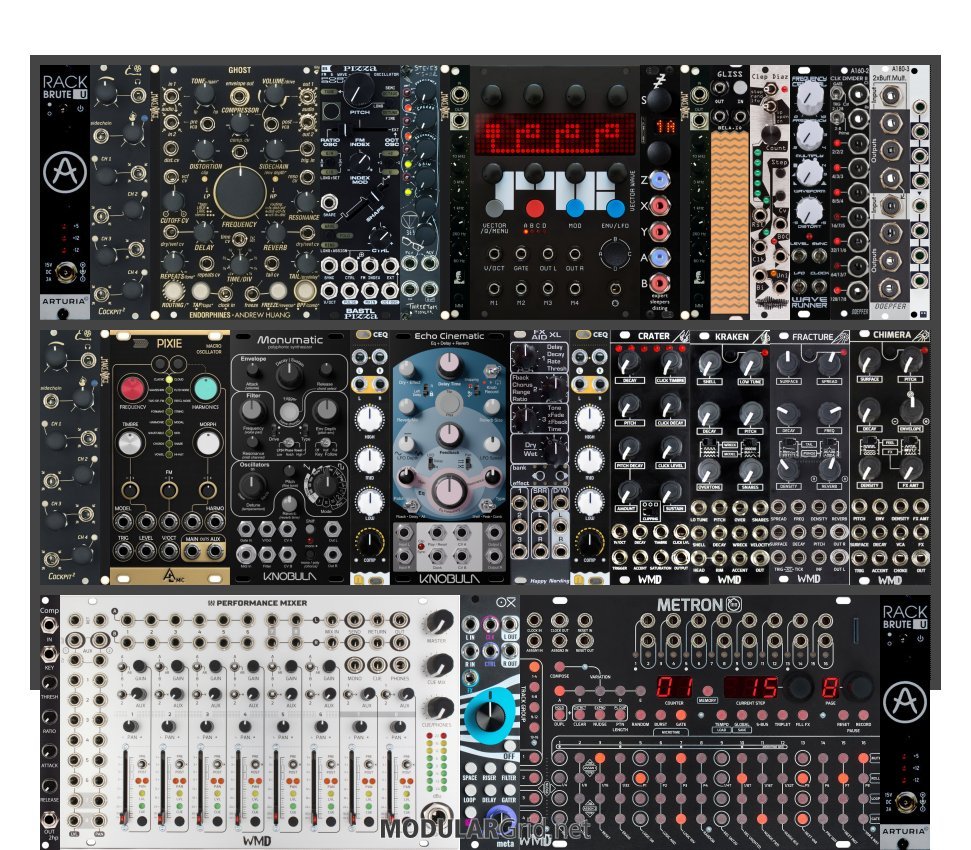This screenshot has width=971, height=850.
Task: Click the Count knob on Clep Diaz
Action: coord(770,134)
